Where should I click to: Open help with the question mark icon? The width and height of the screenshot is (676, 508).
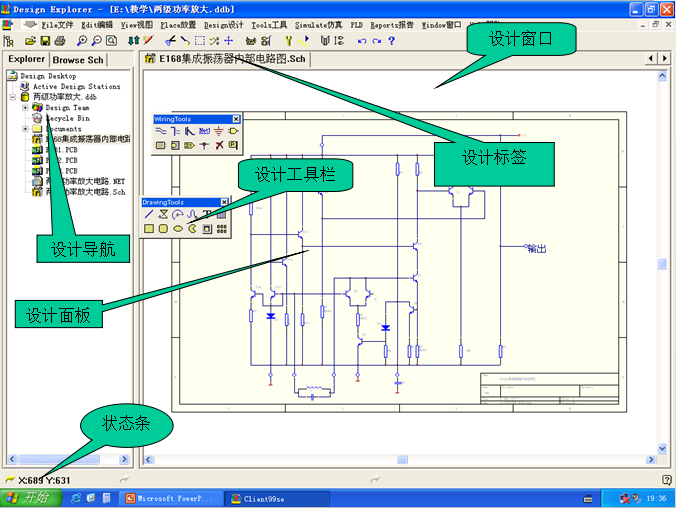coord(391,41)
